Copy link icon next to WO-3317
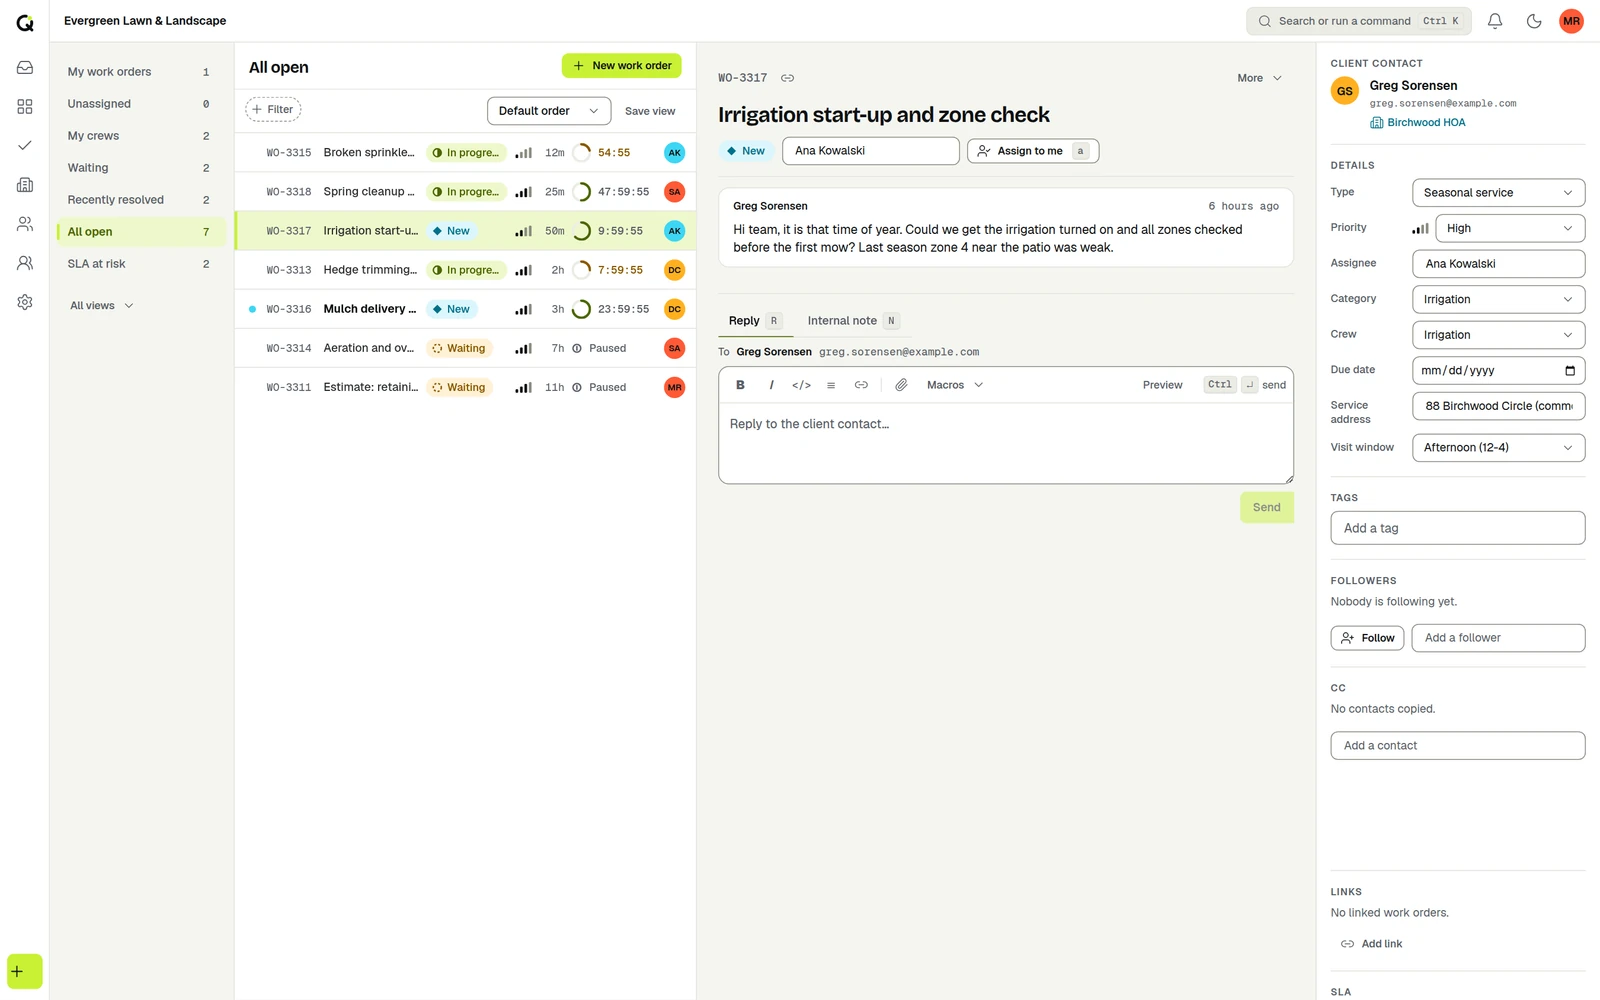 click(788, 78)
